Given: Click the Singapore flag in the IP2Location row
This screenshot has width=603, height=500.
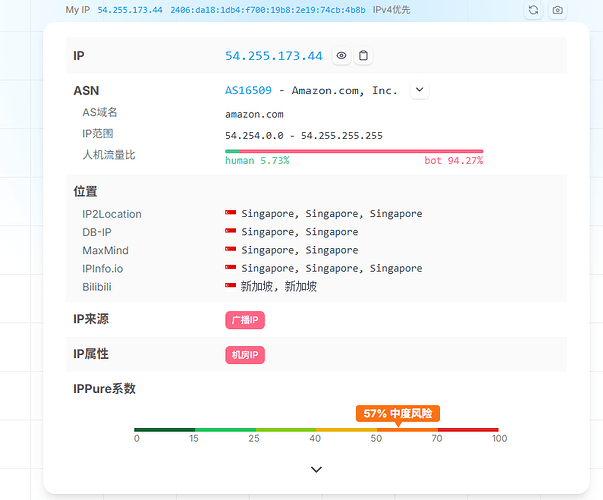Looking at the screenshot, I should pos(231,212).
